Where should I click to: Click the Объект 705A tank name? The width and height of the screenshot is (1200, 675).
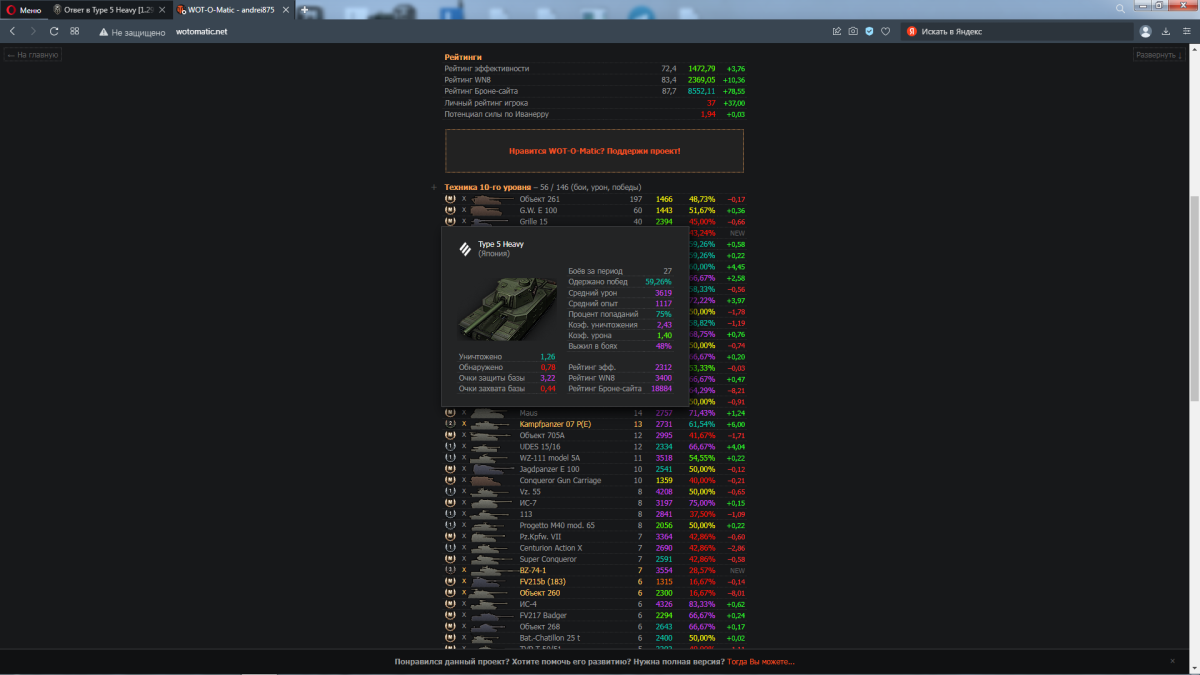click(x=542, y=436)
